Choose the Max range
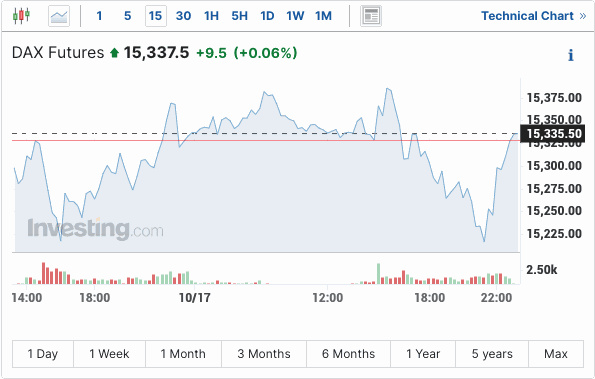Screen dimensions: 595x379 coord(556,354)
